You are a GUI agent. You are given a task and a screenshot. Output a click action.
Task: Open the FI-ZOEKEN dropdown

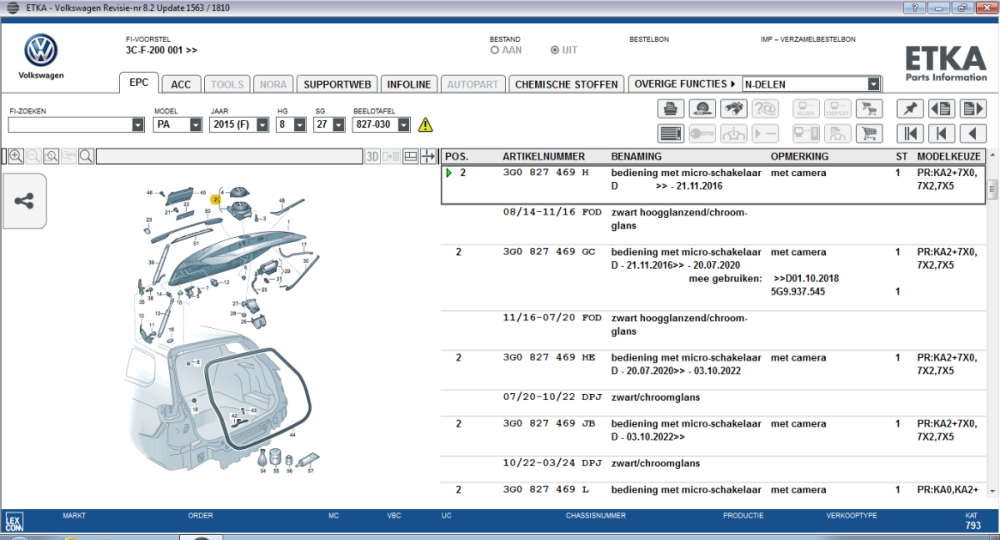point(138,125)
